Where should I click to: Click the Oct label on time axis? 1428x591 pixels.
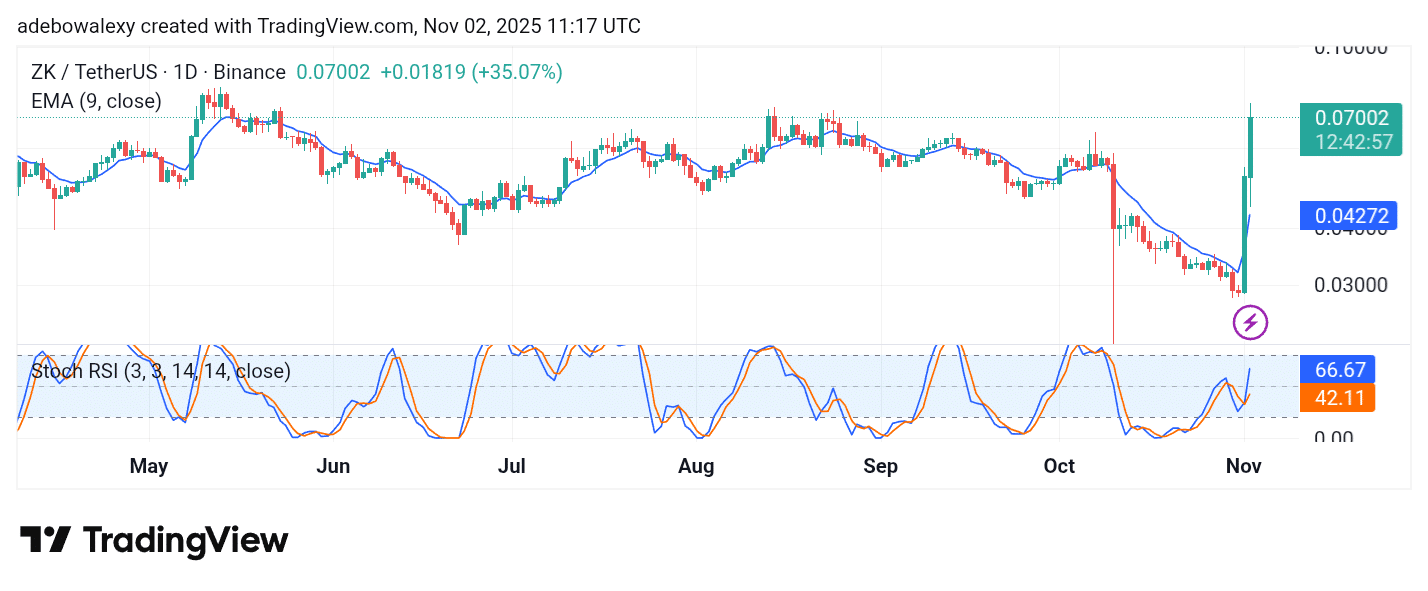(x=1059, y=466)
